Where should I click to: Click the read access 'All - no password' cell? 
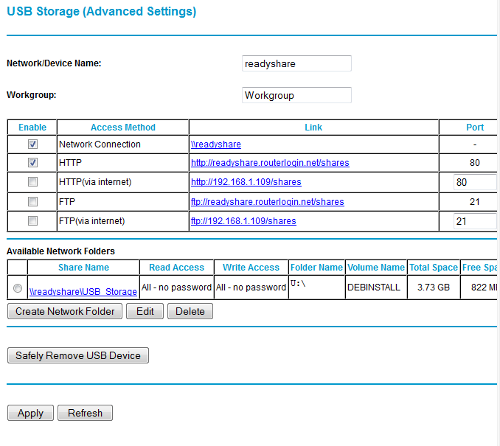tap(176, 287)
